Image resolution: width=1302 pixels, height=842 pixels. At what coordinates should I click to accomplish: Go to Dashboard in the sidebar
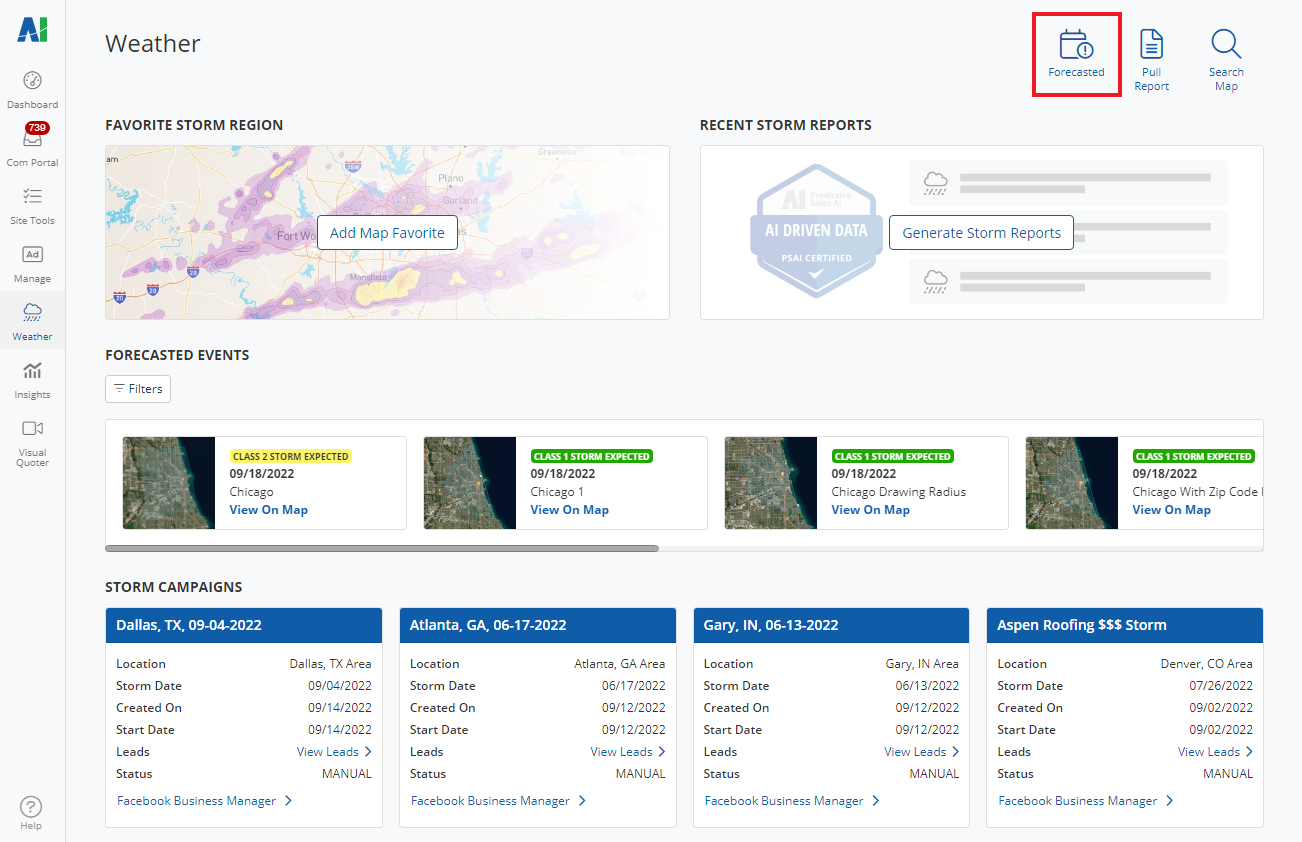(32, 82)
